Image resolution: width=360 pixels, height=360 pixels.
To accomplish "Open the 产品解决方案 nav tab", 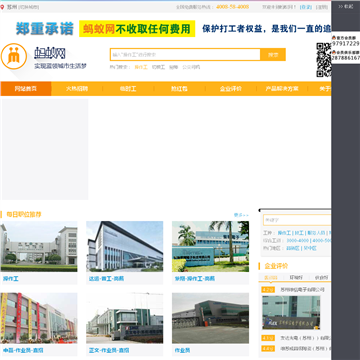I will coord(282,89).
